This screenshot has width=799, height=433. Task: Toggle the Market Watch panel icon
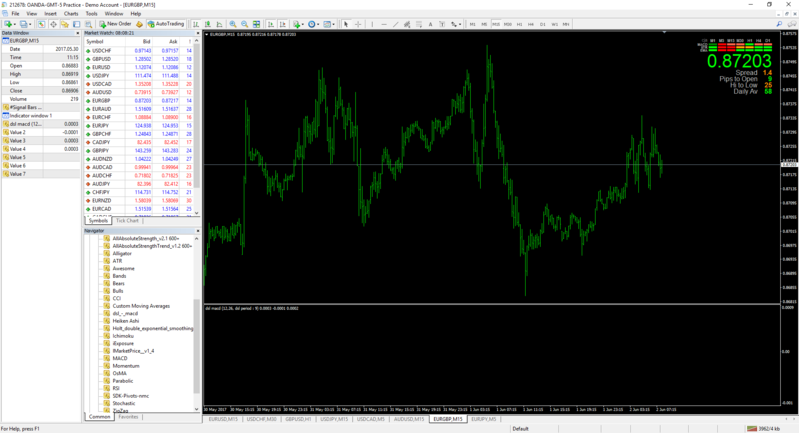click(x=41, y=24)
